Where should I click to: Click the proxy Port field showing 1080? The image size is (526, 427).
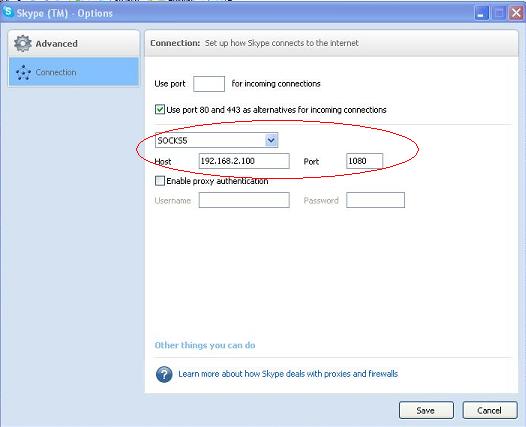(364, 161)
